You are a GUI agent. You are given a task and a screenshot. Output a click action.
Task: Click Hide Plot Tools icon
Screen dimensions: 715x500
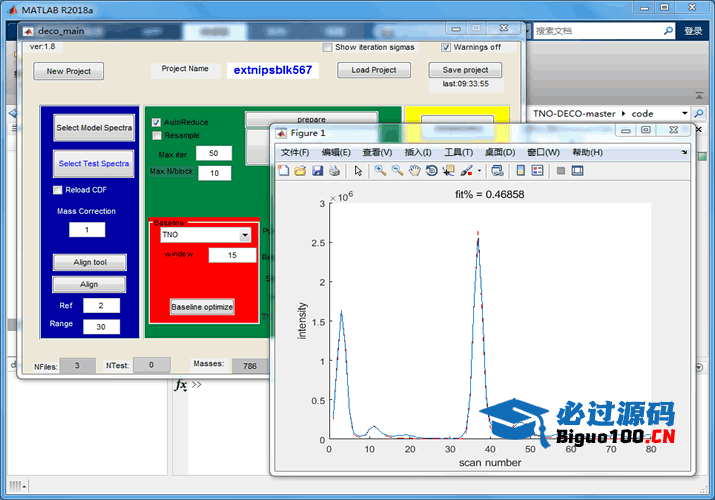coord(561,171)
